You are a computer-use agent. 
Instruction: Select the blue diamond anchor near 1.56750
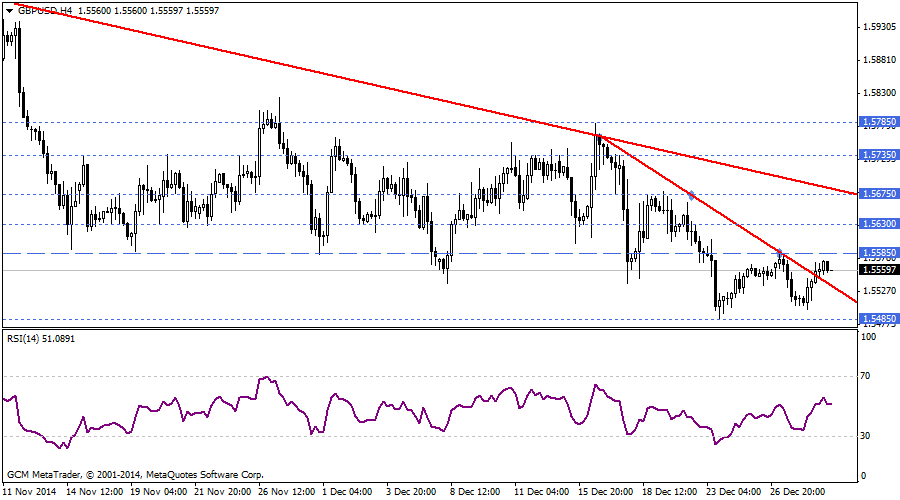(691, 193)
